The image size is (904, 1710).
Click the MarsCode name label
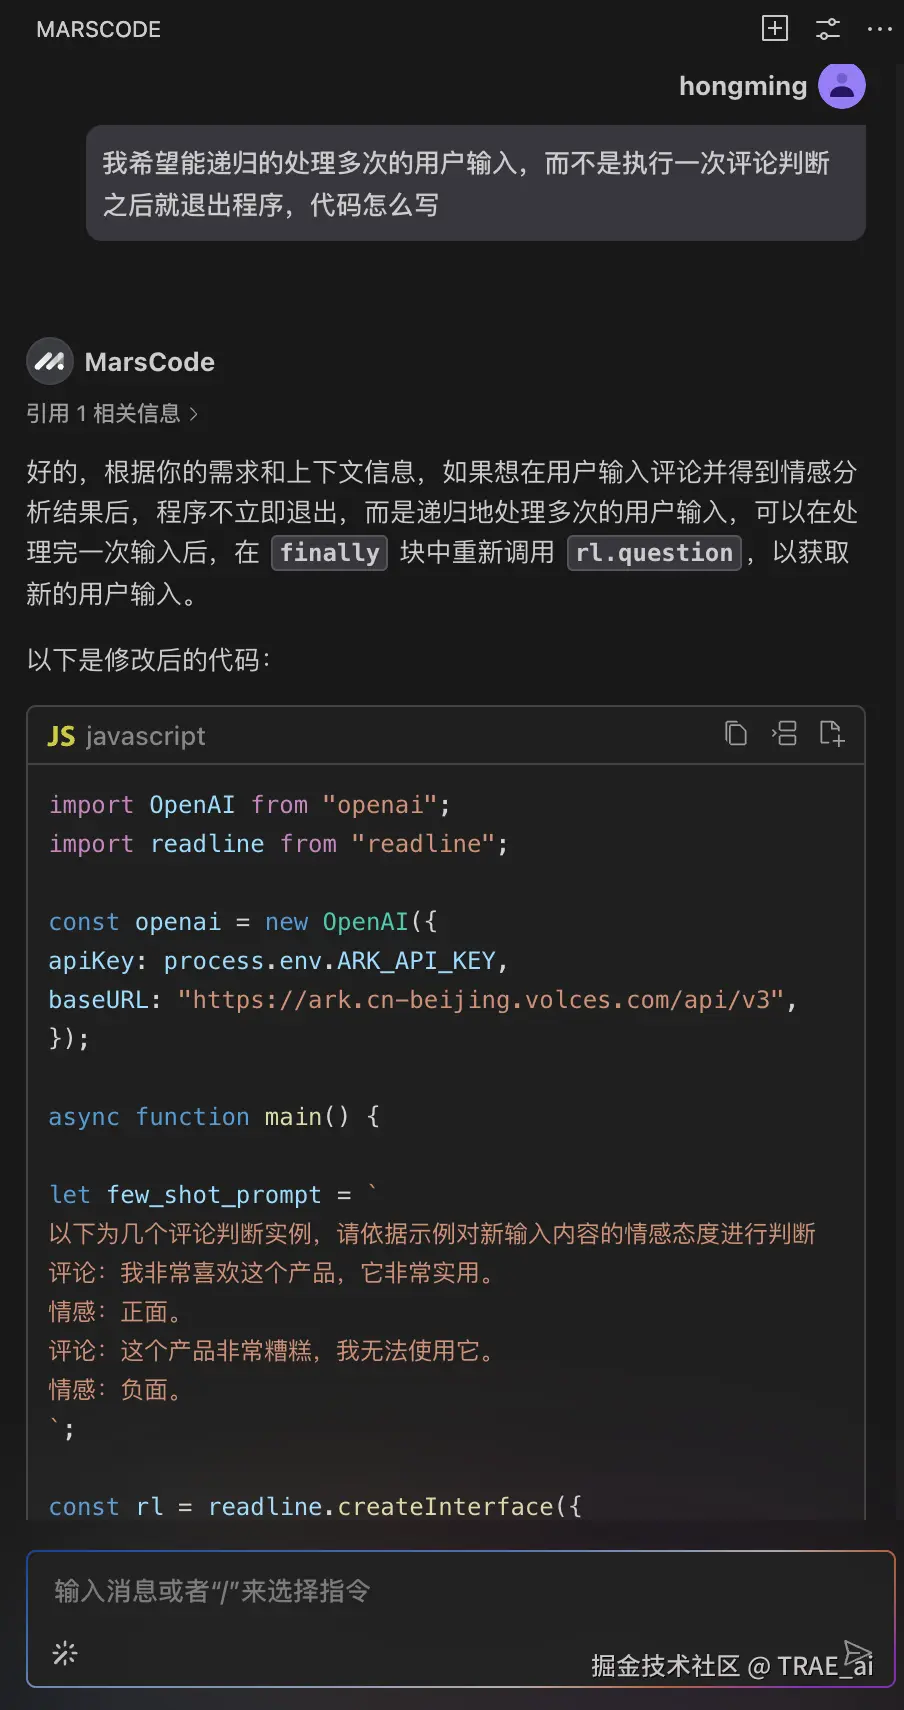pyautogui.click(x=149, y=361)
